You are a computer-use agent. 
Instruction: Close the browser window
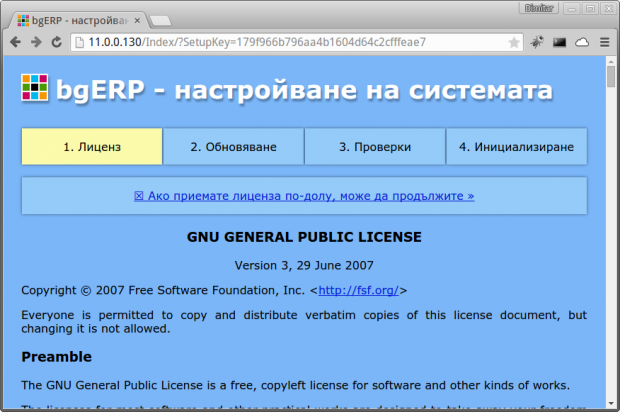coord(609,8)
